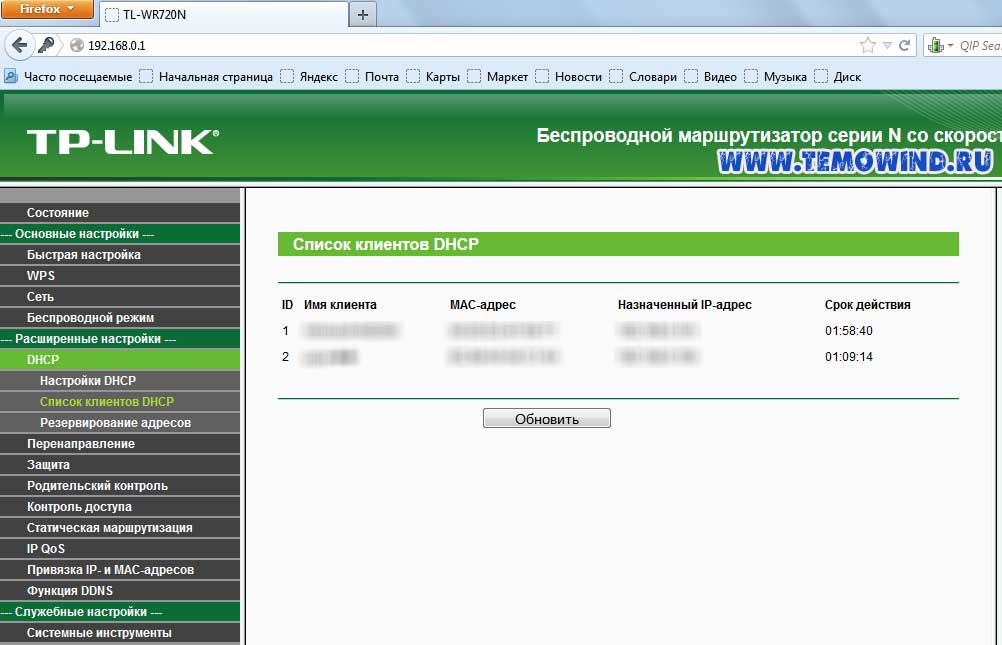Viewport: 1002px width, 645px height.
Task: Open Родительский контроль in sidebar
Action: coord(120,486)
